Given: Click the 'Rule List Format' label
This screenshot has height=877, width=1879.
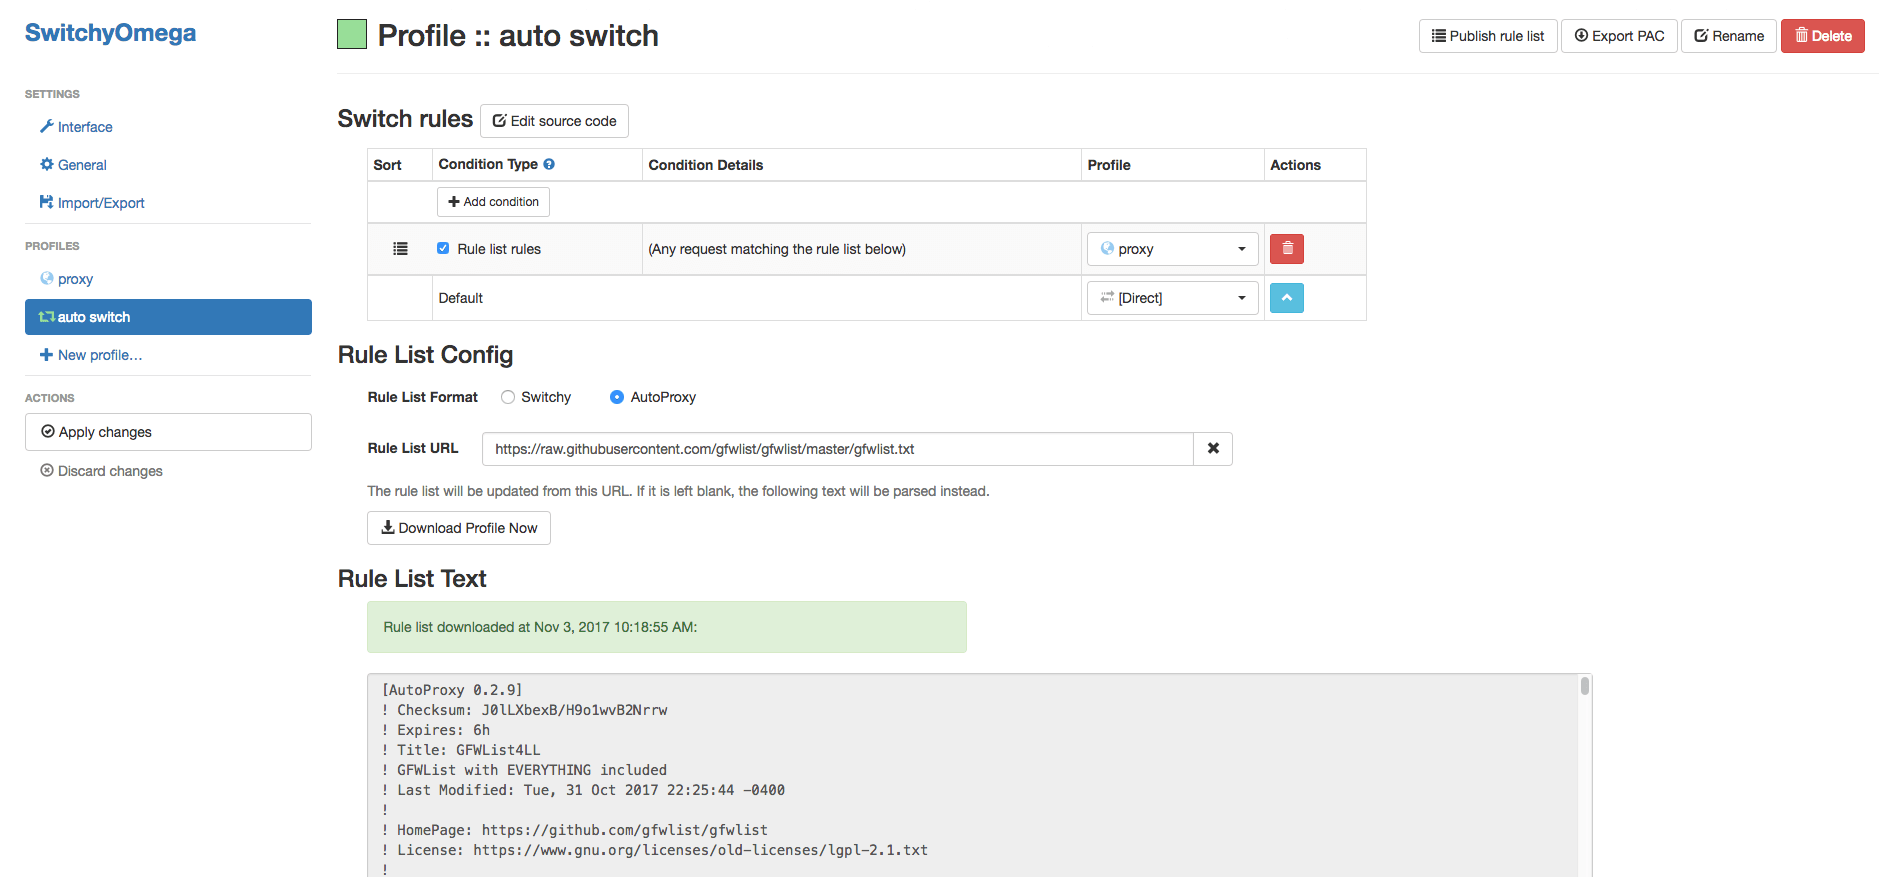Looking at the screenshot, I should [x=423, y=397].
